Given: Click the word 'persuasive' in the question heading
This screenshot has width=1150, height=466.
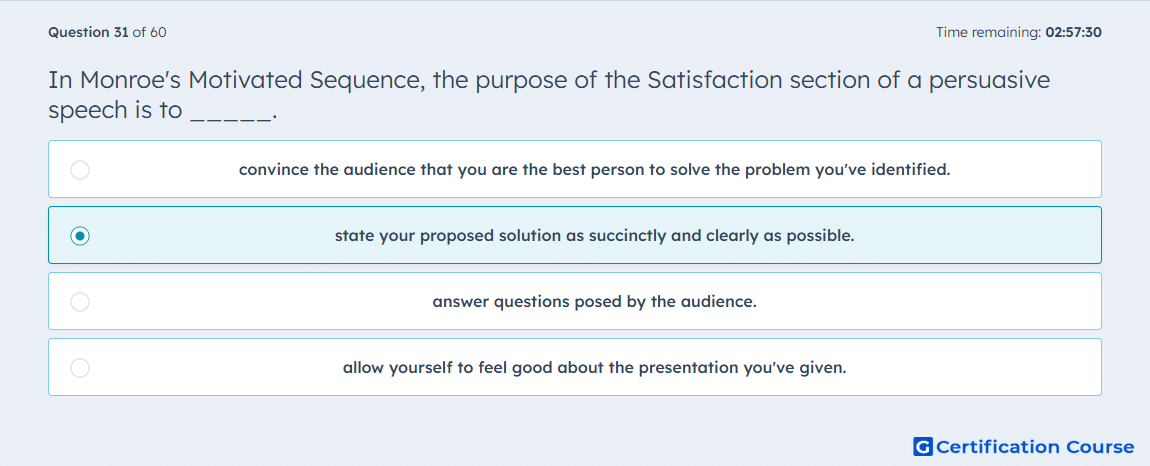Looking at the screenshot, I should pos(989,81).
